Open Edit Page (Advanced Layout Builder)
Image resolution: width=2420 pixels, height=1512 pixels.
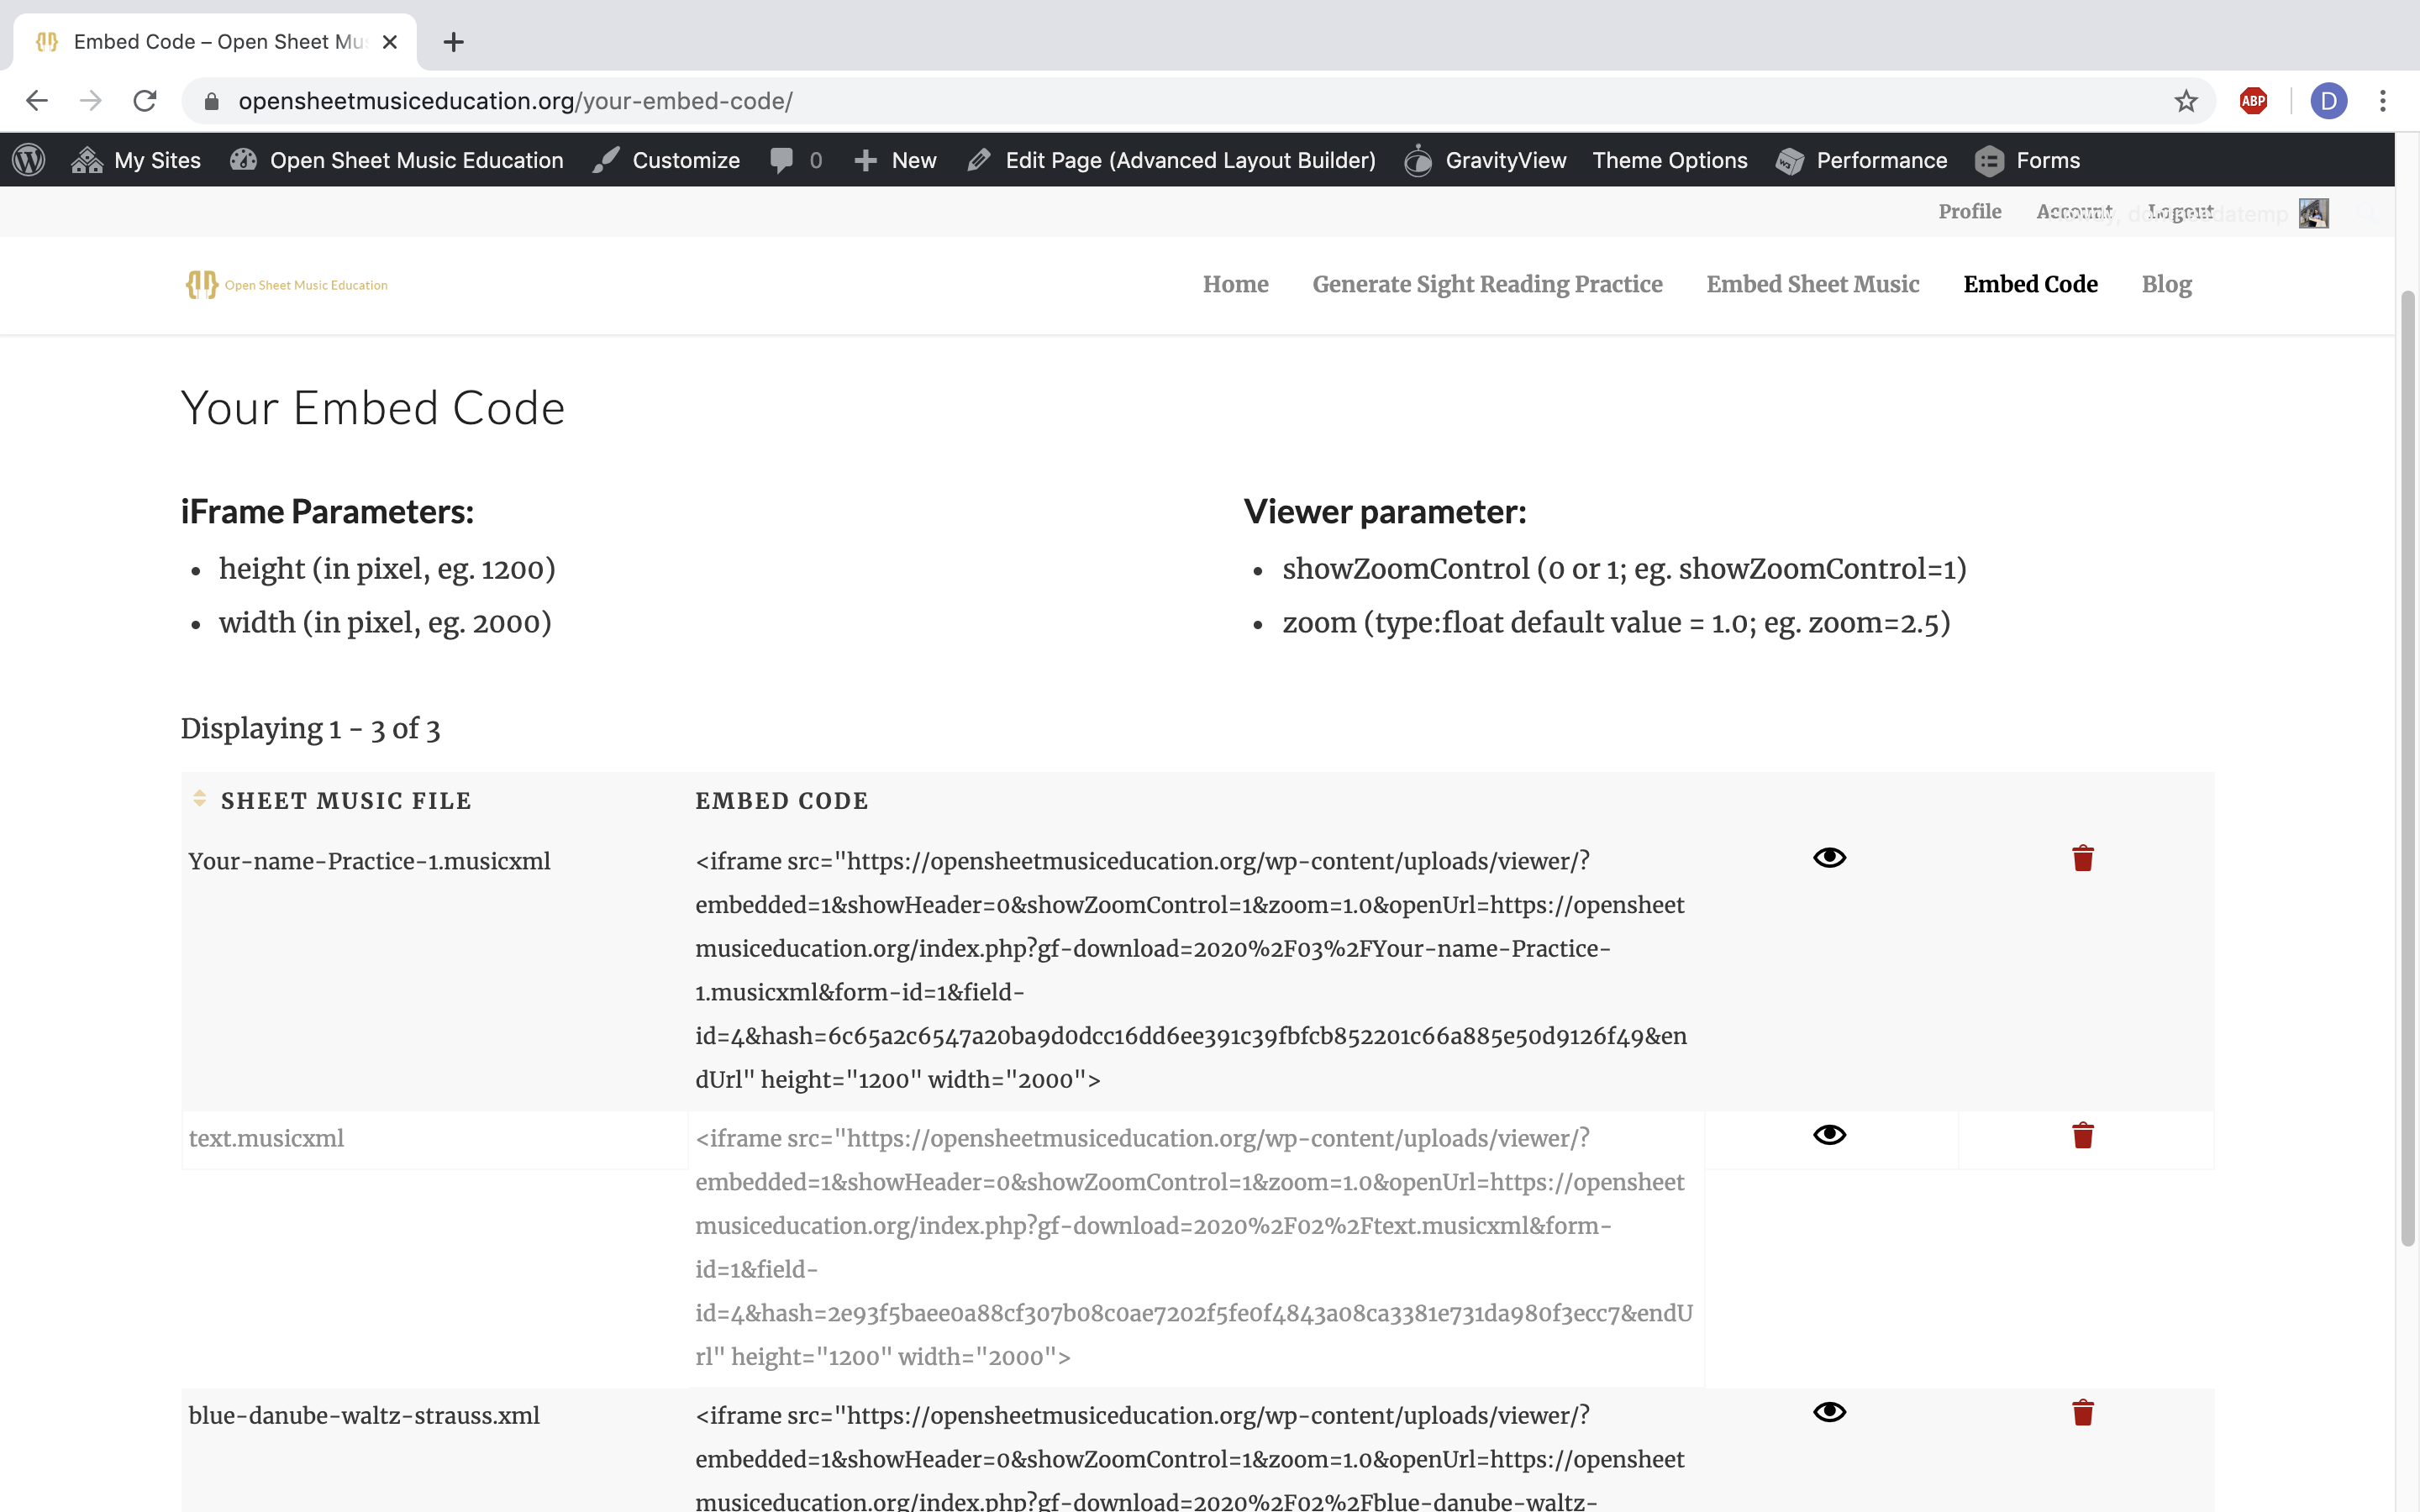[1172, 160]
